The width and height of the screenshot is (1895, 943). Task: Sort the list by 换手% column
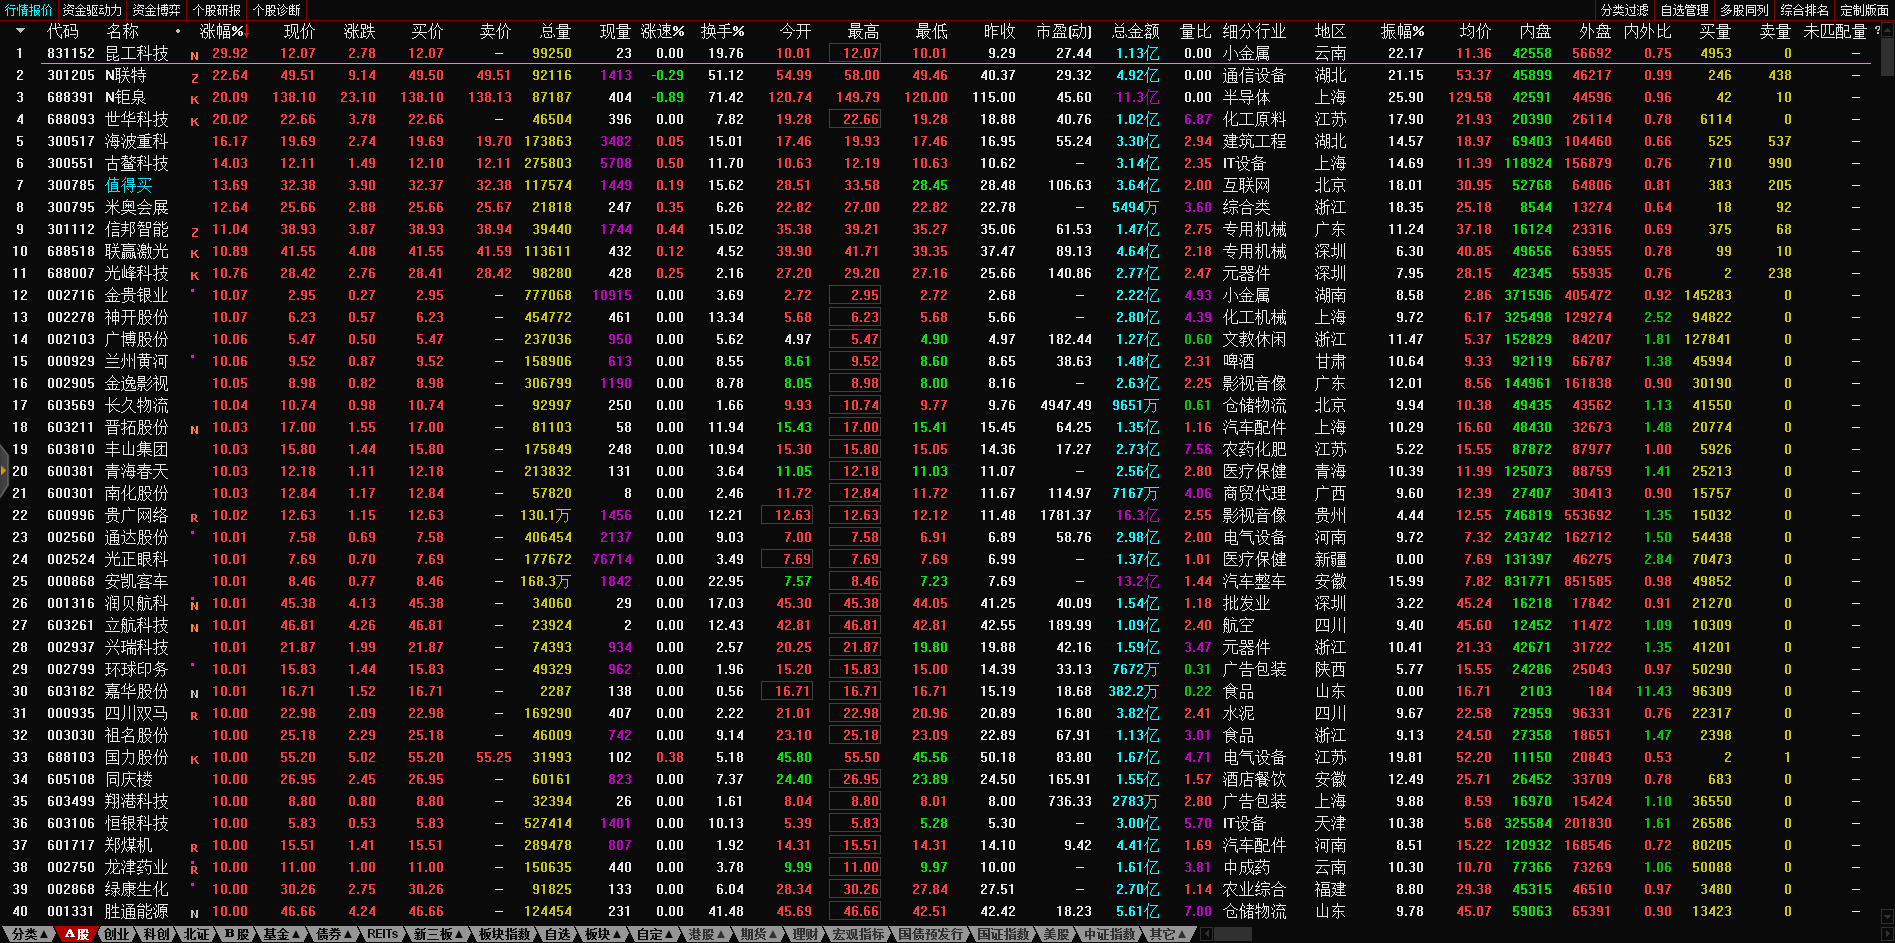[x=722, y=31]
